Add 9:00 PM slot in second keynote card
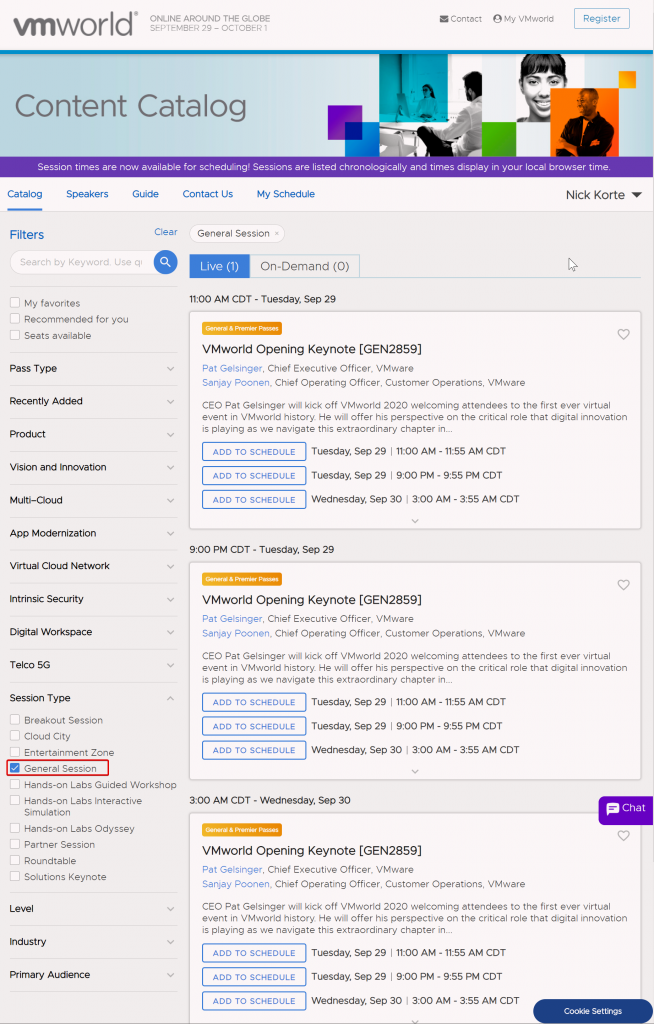Image resolution: width=654 pixels, height=1024 pixels. coord(254,726)
